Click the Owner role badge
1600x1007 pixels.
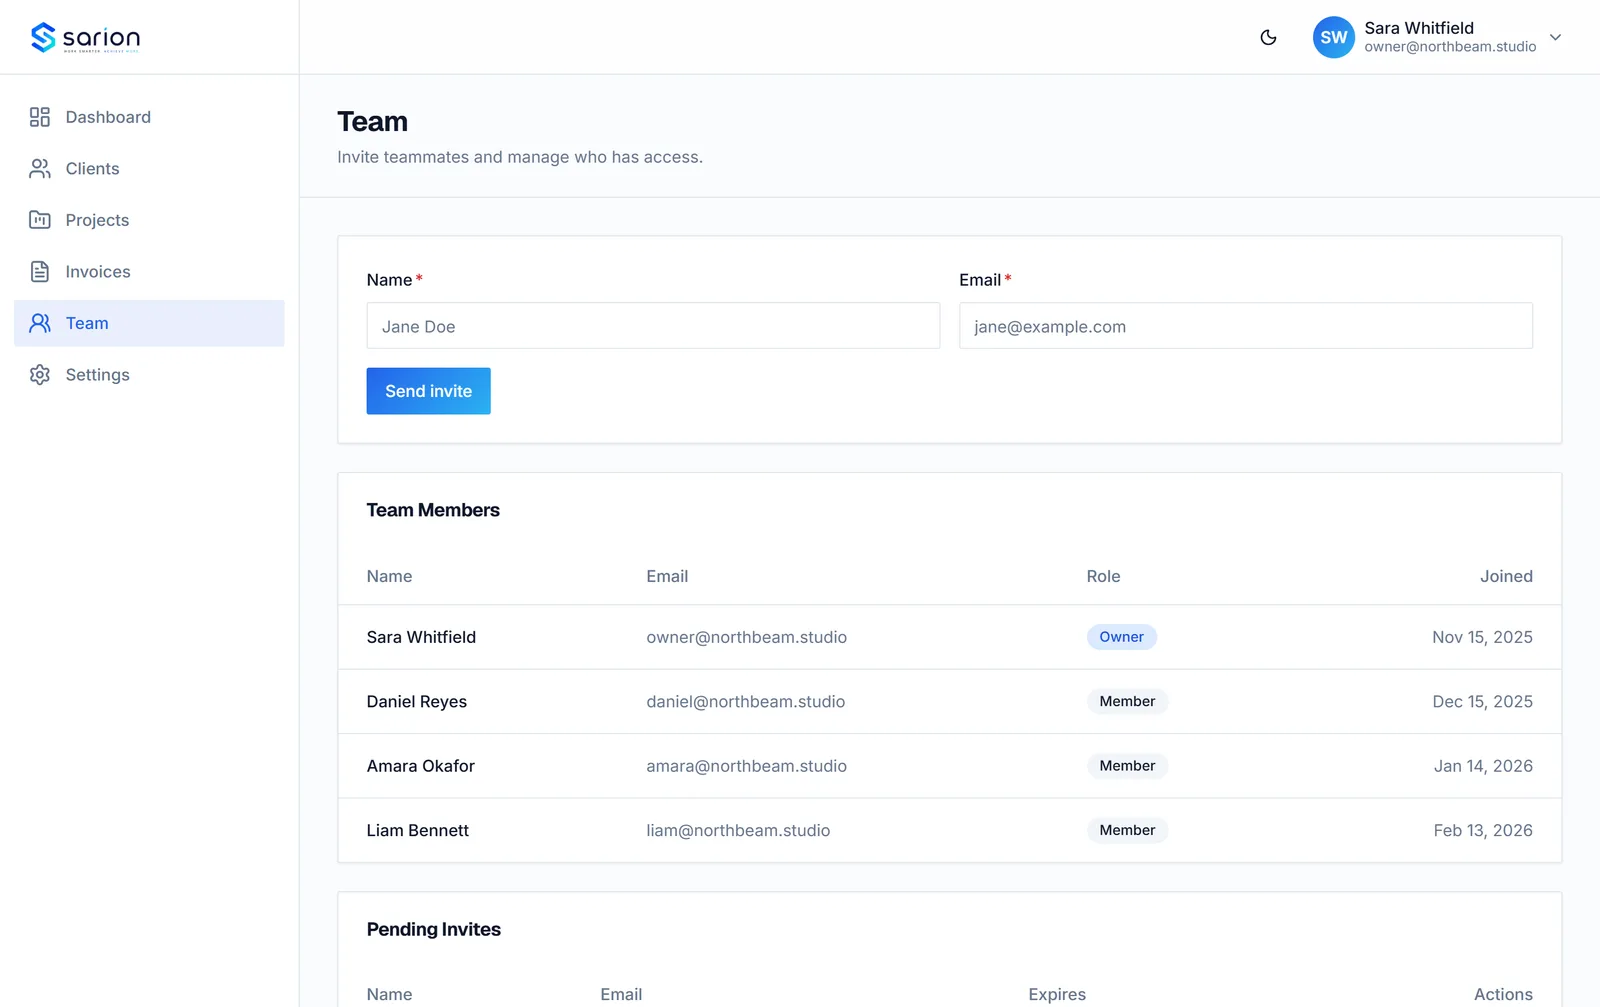(x=1122, y=637)
